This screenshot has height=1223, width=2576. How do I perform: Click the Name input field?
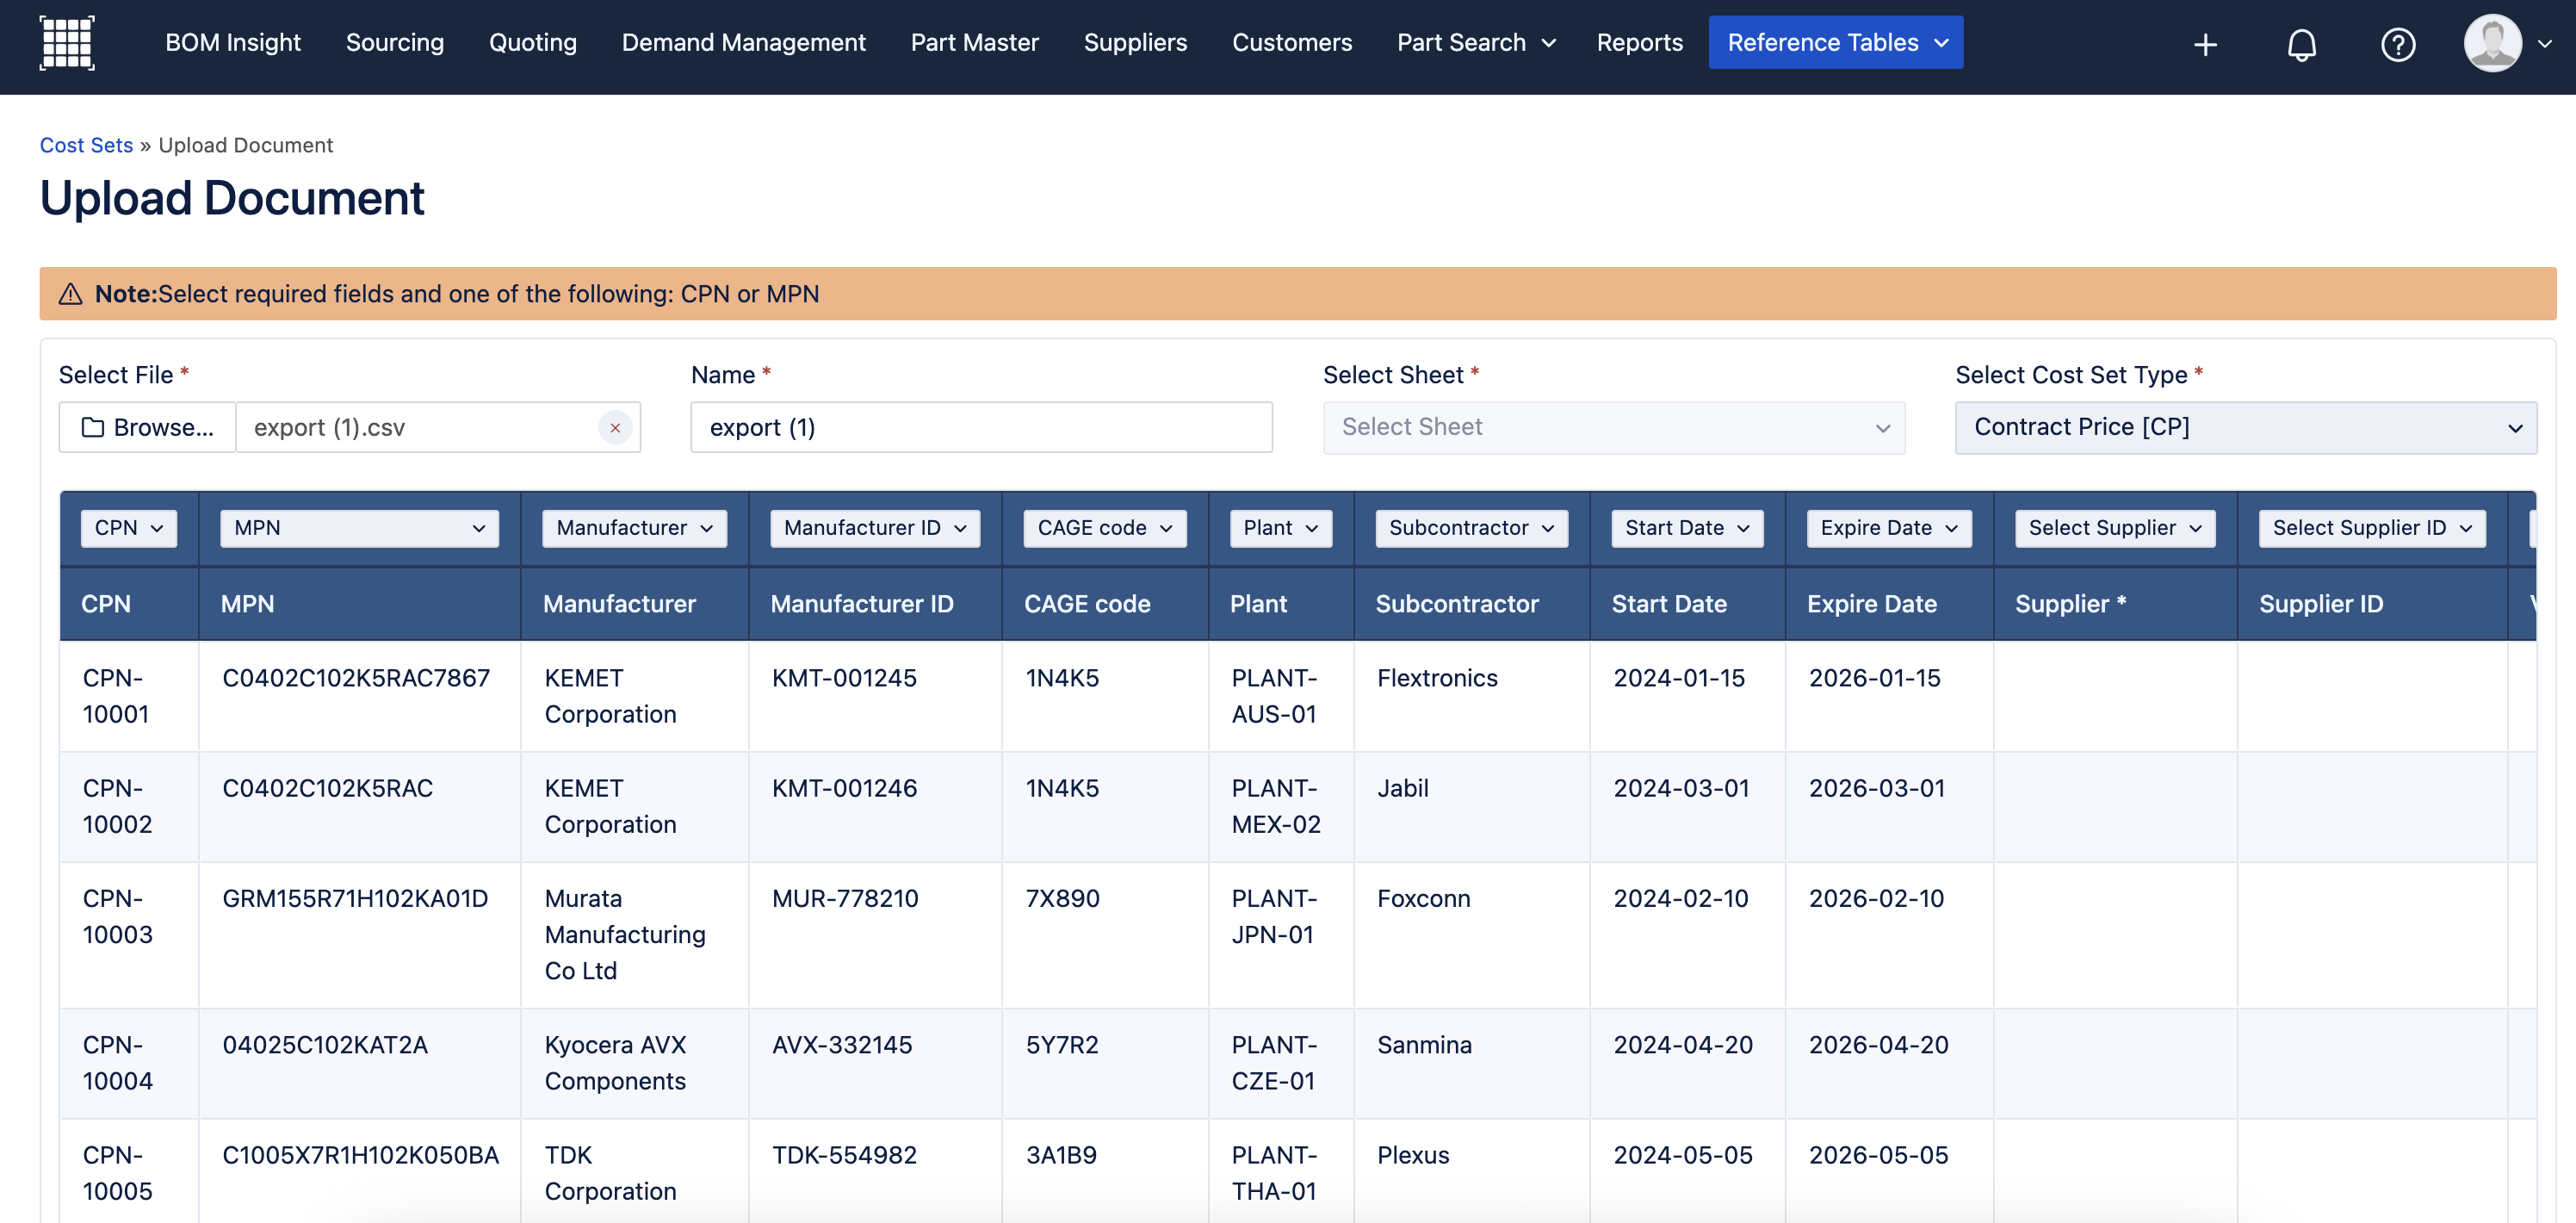(x=981, y=428)
